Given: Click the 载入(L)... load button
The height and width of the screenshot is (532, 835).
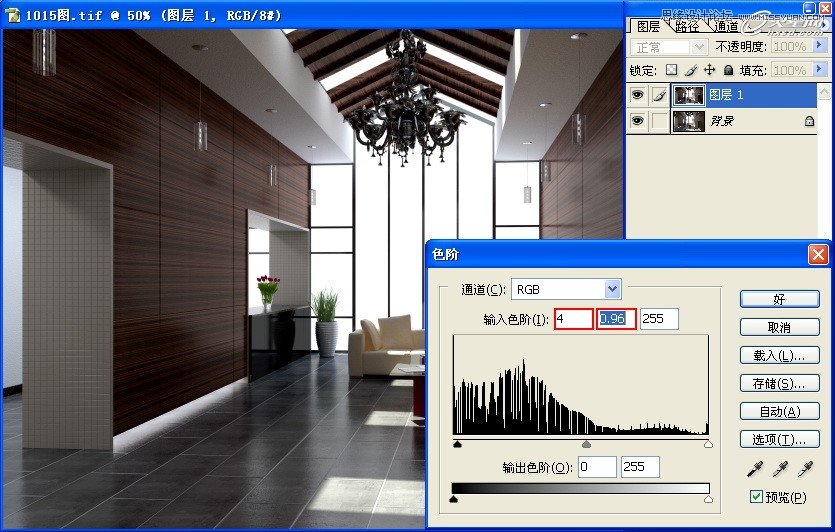Looking at the screenshot, I should click(x=780, y=355).
